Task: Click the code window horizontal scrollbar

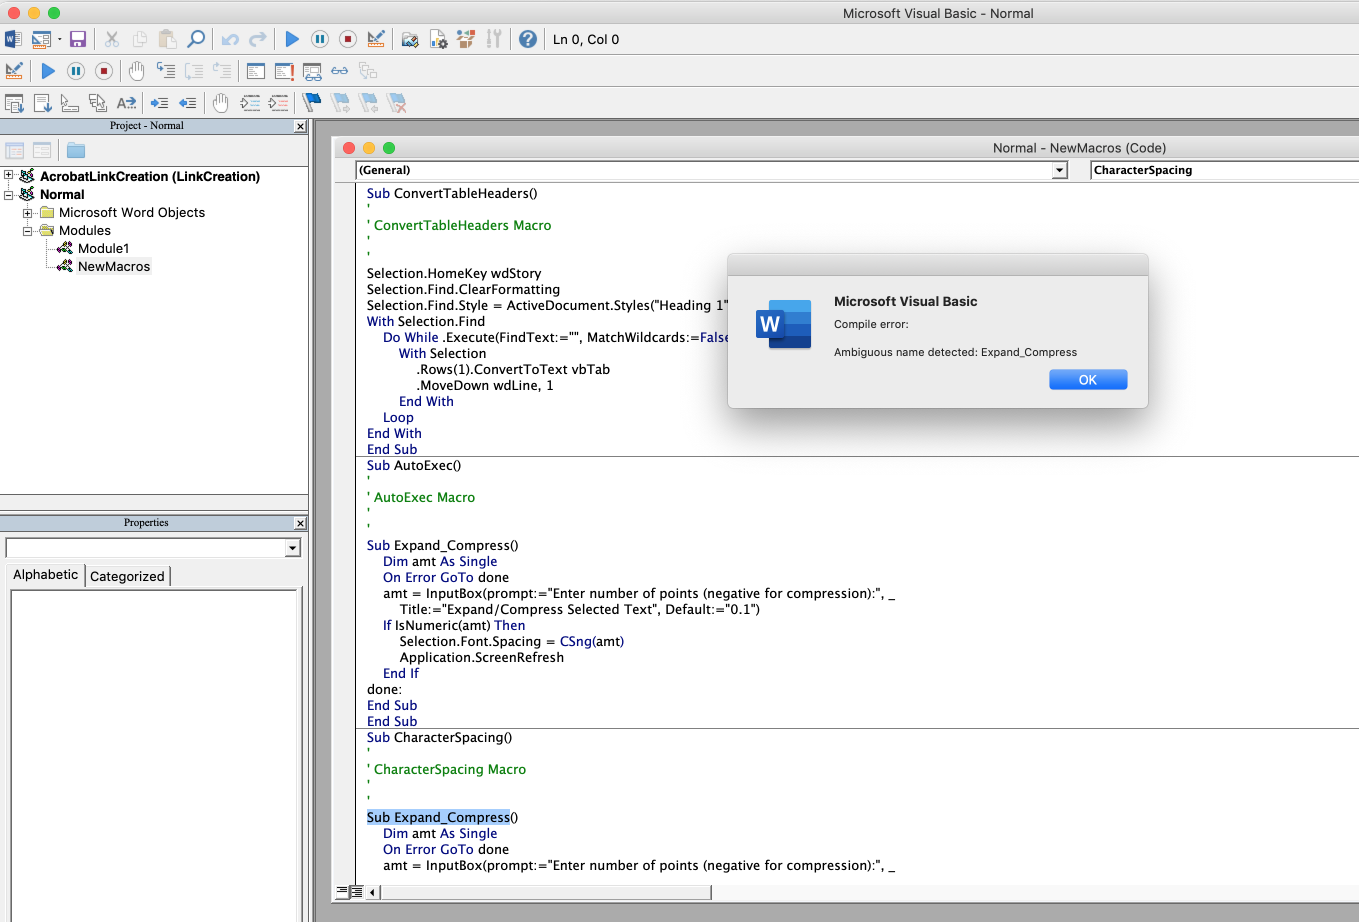Action: [544, 892]
